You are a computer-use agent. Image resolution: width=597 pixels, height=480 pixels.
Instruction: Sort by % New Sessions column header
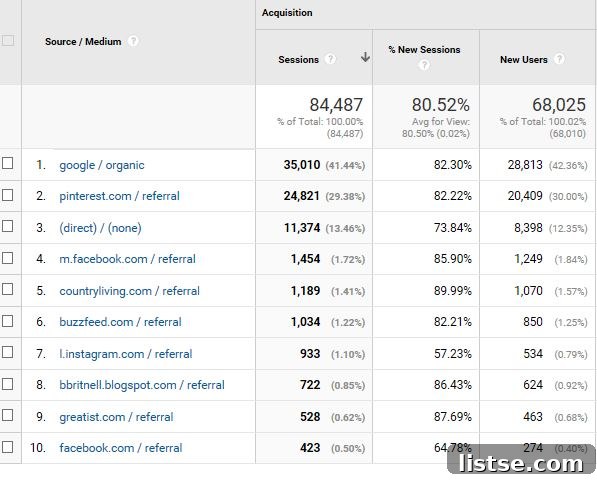pos(424,49)
